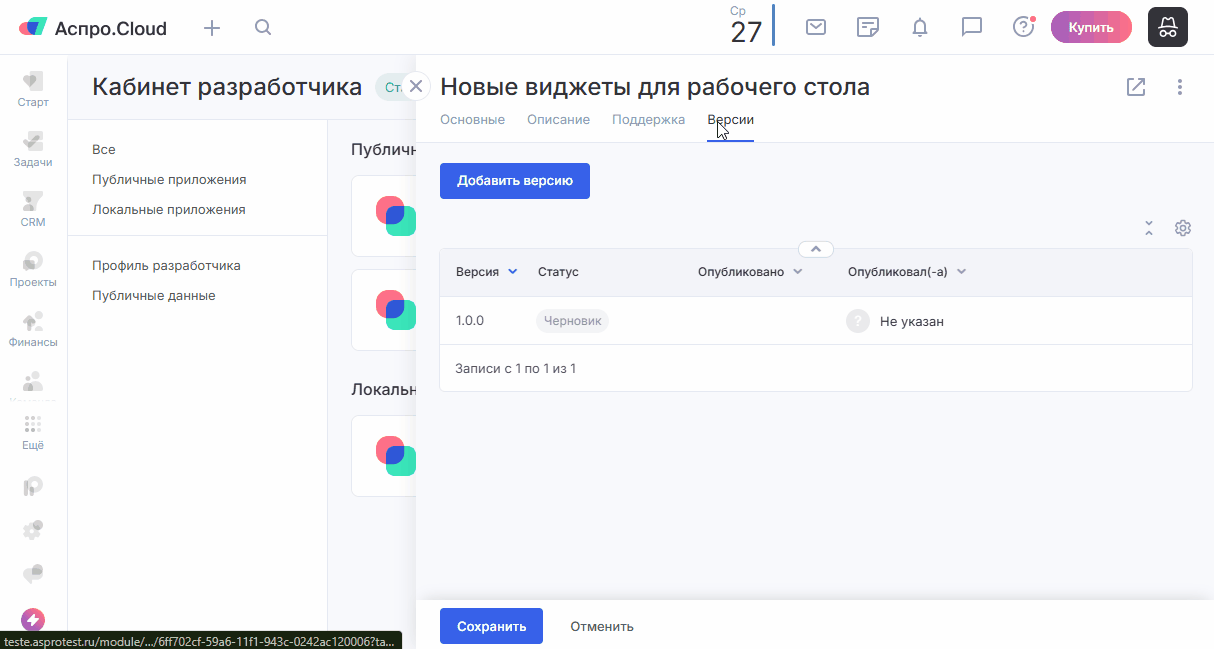The width and height of the screenshot is (1214, 649).
Task: Go to Проекты in the sidebar
Action: click(x=33, y=269)
